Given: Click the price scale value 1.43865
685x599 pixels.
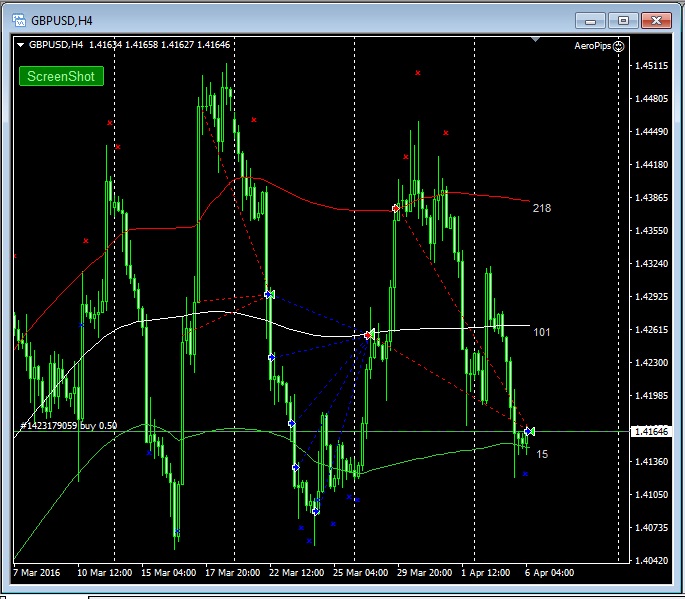Looking at the screenshot, I should click(x=651, y=197).
